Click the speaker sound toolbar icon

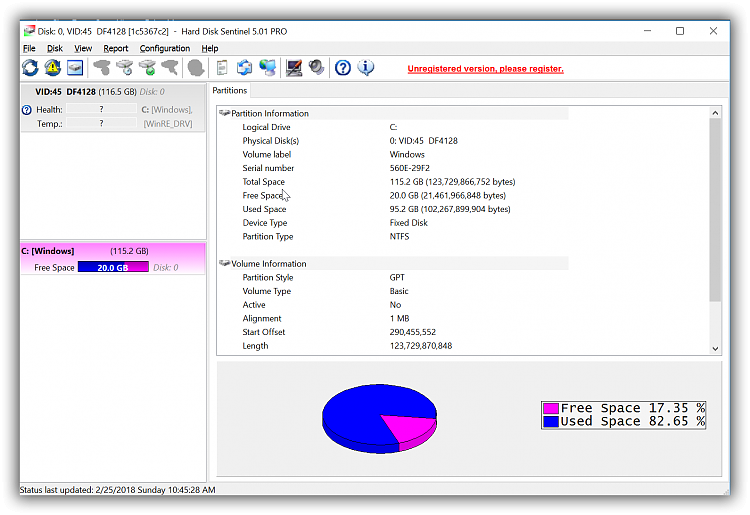coord(316,68)
